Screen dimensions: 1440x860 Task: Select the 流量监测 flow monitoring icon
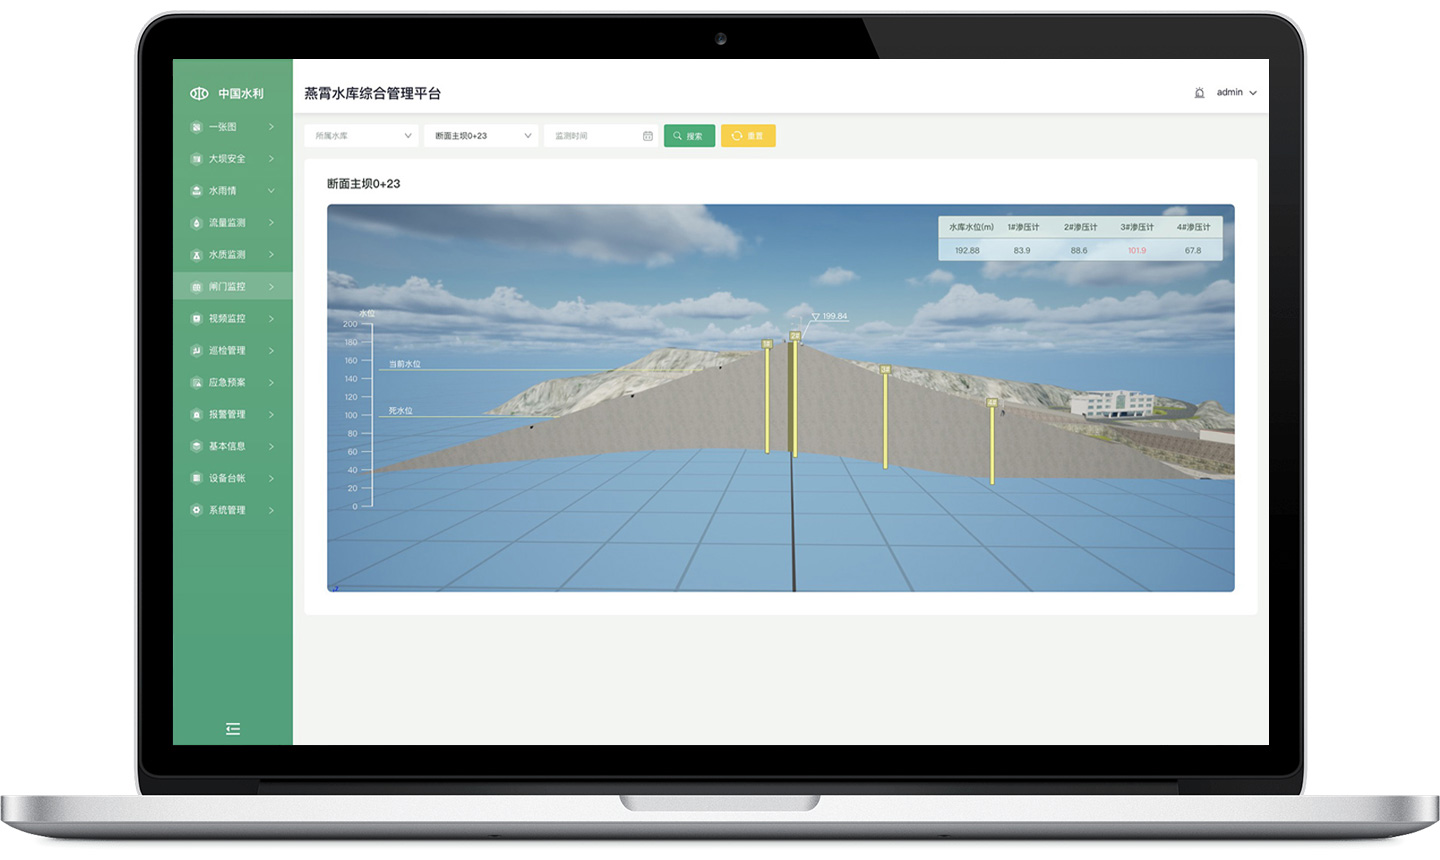click(x=196, y=222)
